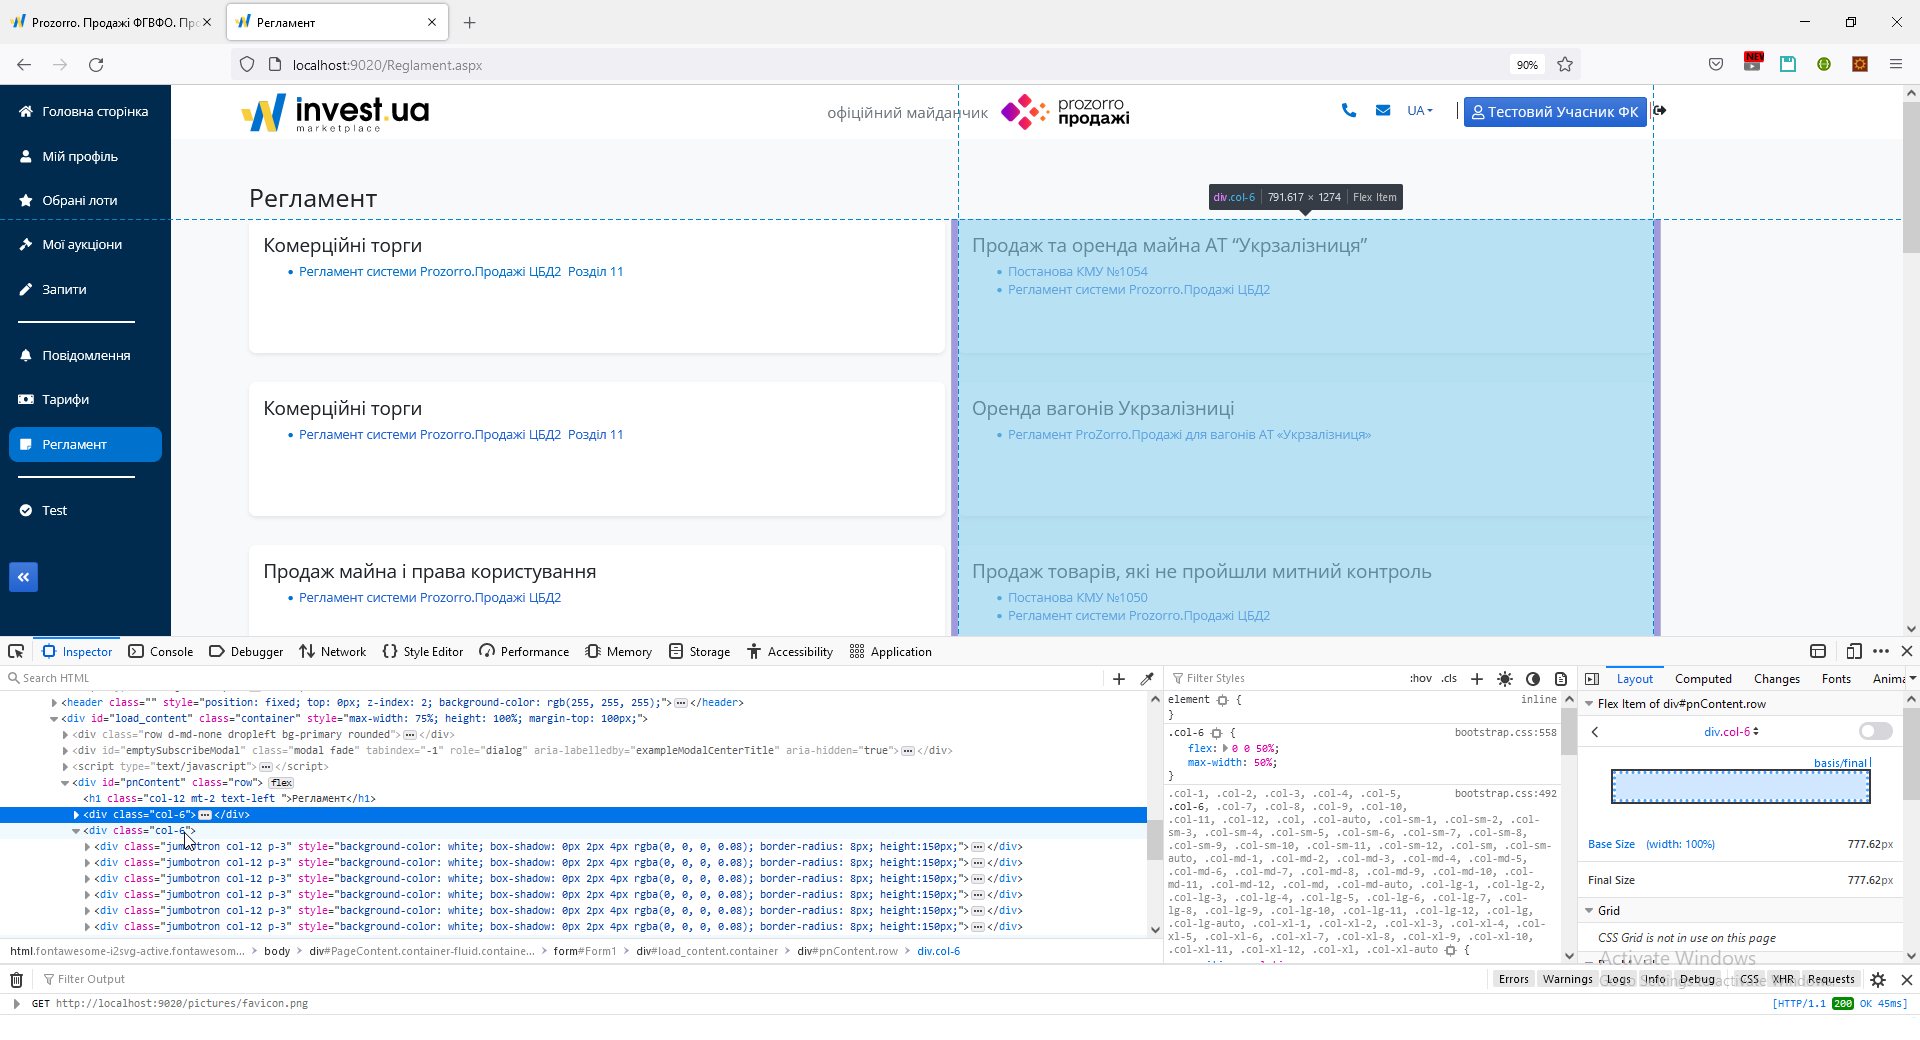
Task: Click the invest.ua marketplace logo
Action: 336,113
